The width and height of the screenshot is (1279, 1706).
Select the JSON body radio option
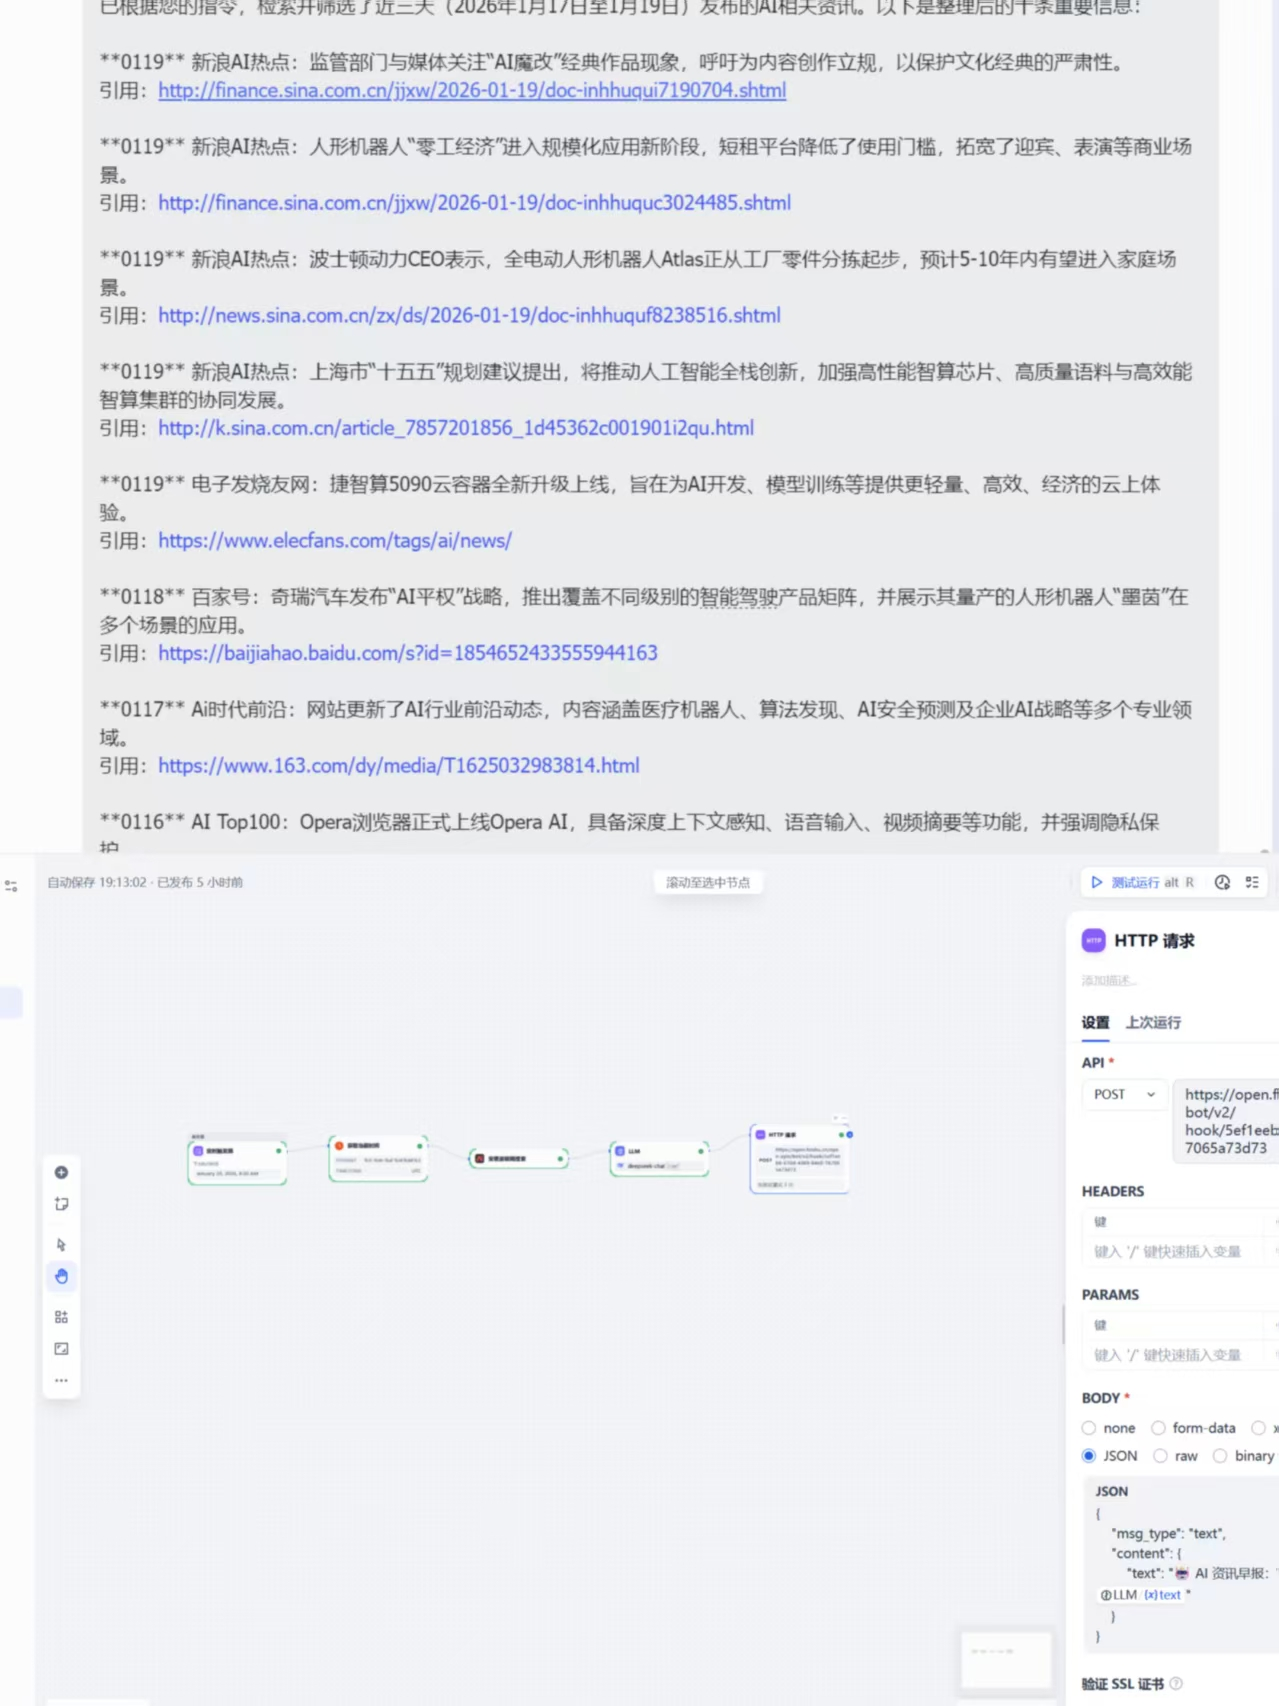coord(1089,1456)
